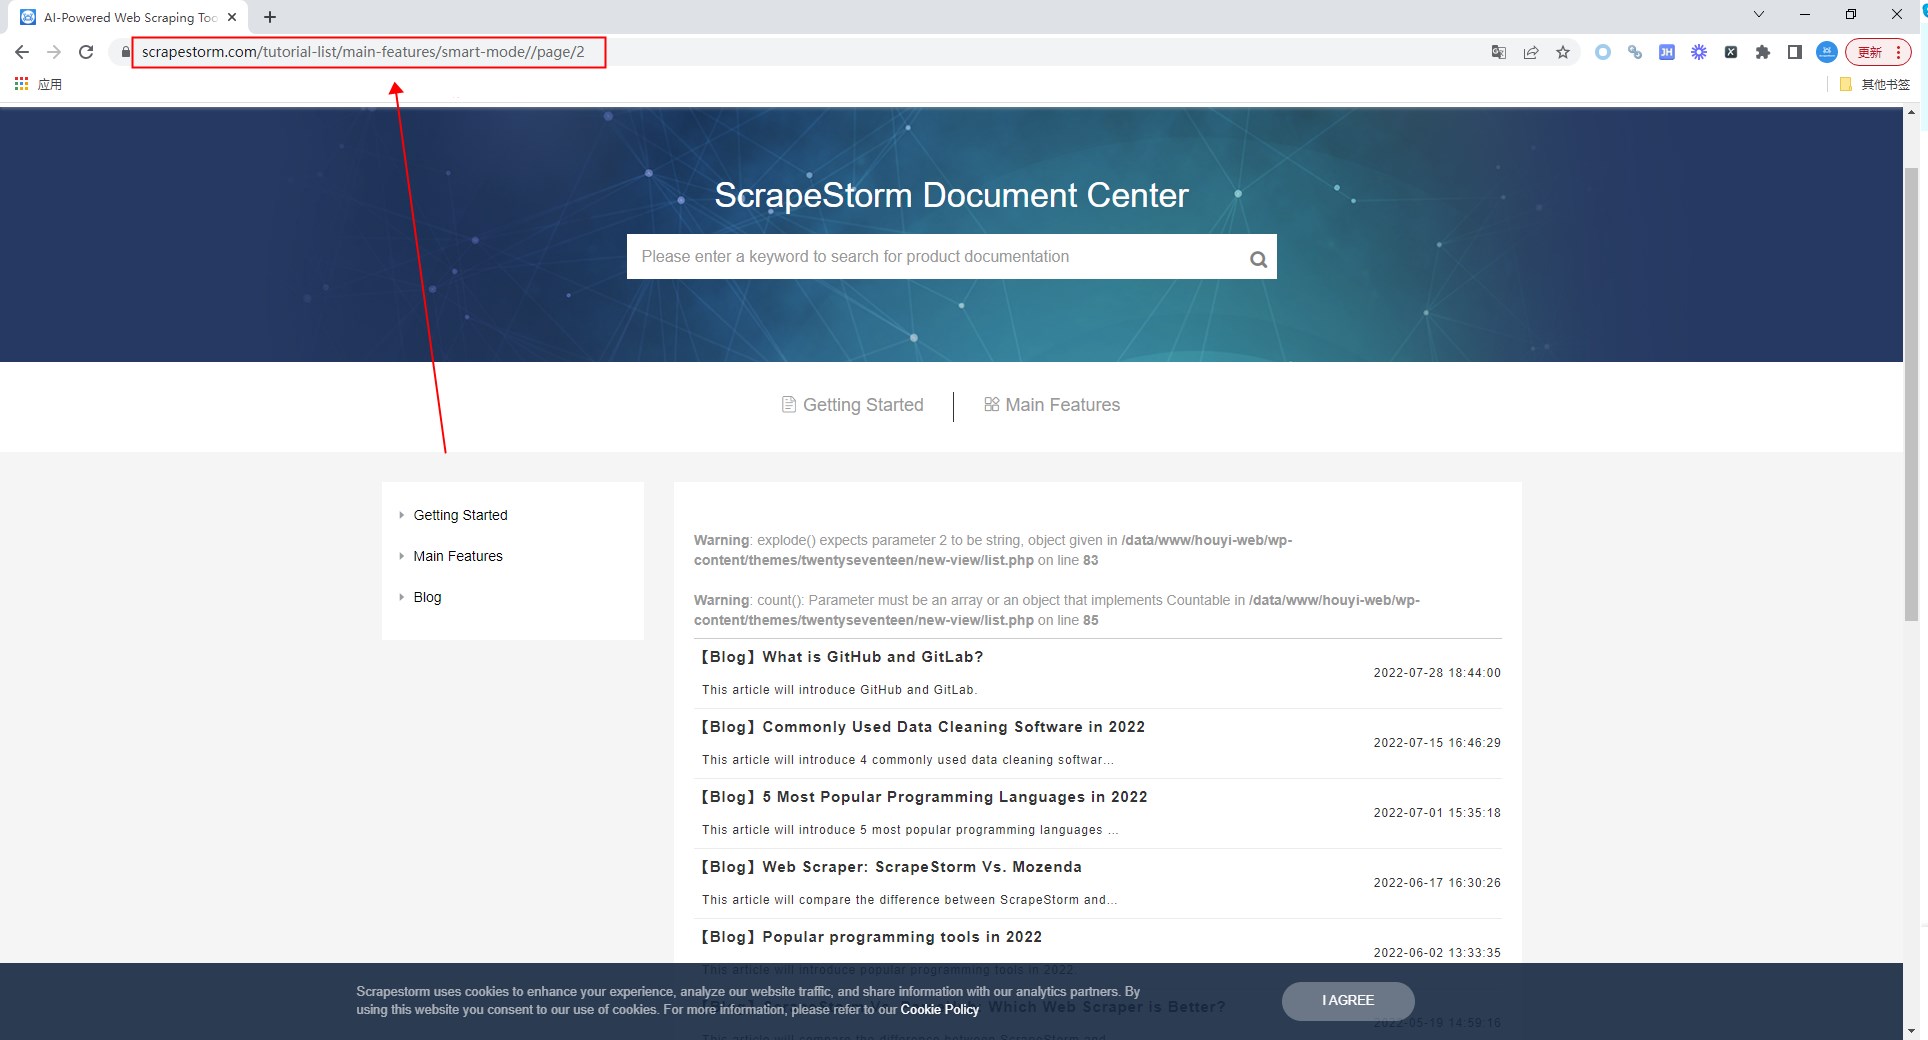Open Popular programming tools in 2022 article
Viewport: 1928px width, 1040px height.
(870, 937)
